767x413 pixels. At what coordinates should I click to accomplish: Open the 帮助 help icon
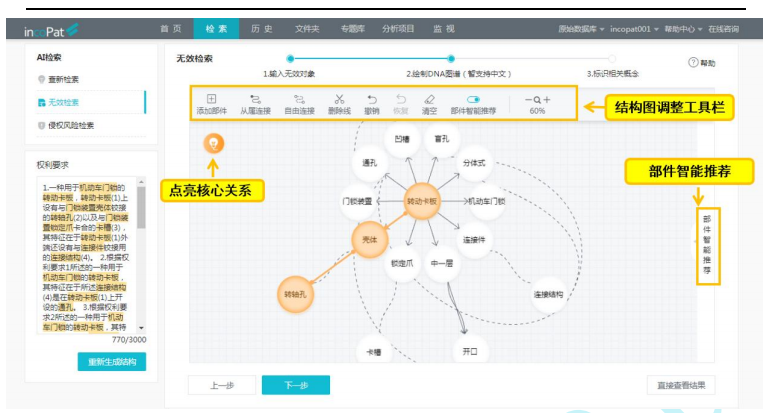pyautogui.click(x=701, y=63)
